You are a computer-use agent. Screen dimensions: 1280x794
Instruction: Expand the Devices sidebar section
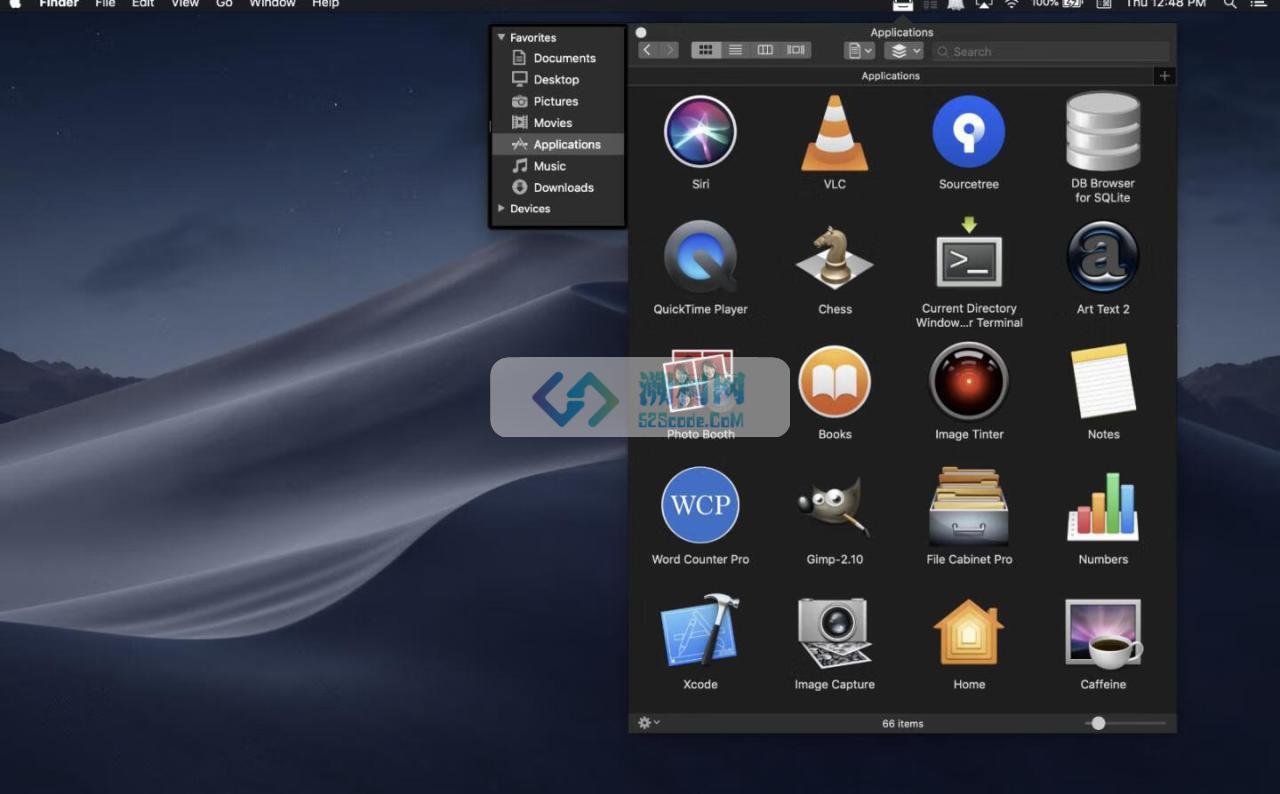[x=502, y=208]
